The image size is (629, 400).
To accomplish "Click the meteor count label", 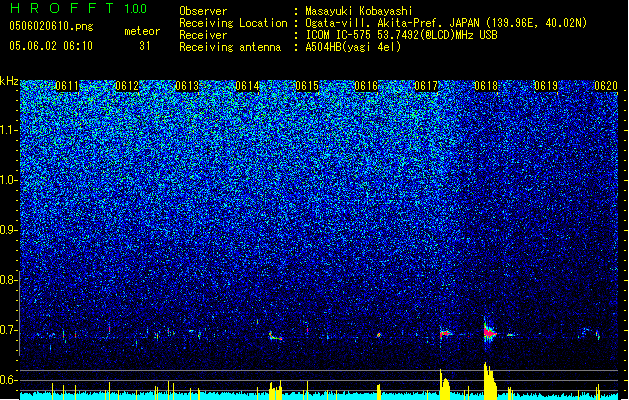I will point(142,31).
